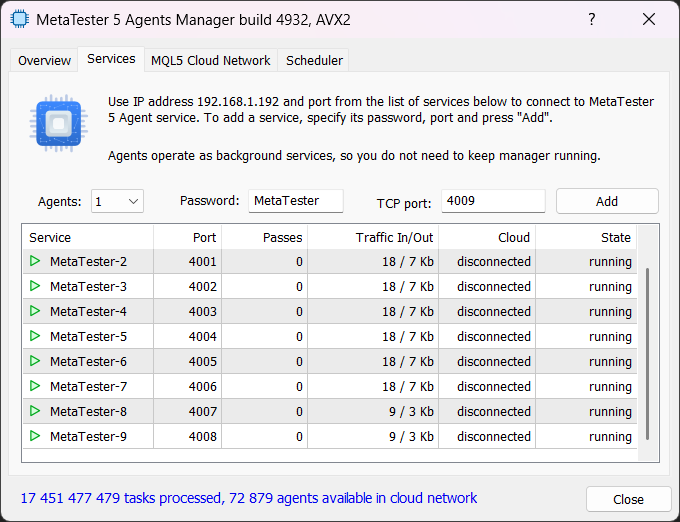Screen dimensions: 680x522
Task: Open the Agents count dropdown
Action: [x=117, y=201]
